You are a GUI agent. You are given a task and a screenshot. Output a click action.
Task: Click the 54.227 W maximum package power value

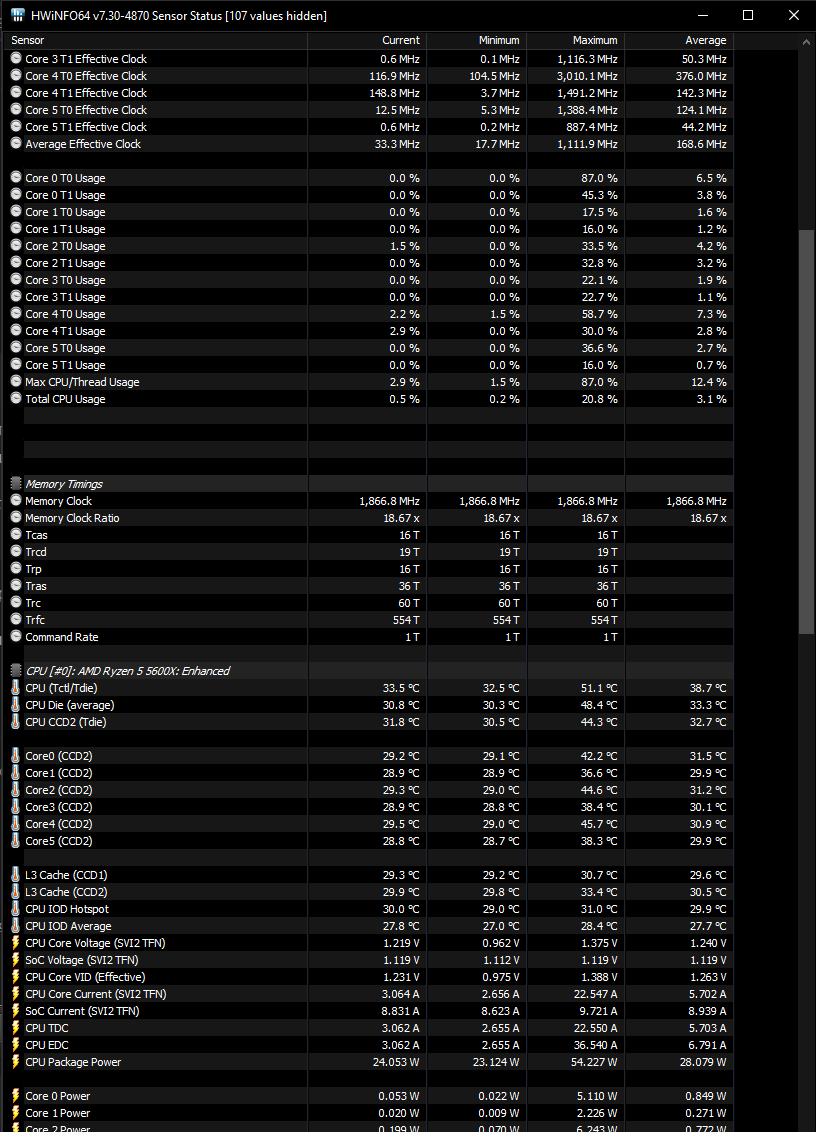594,1061
